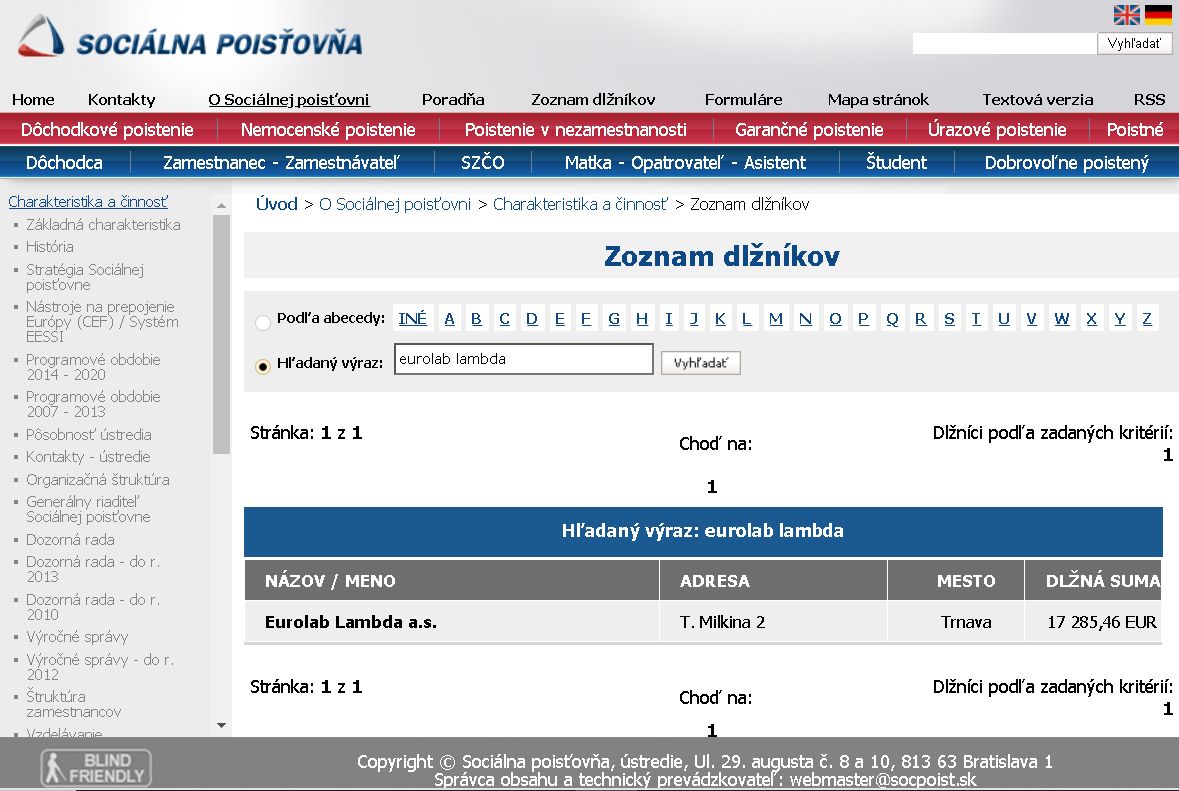This screenshot has height=791, width=1179.
Task: Click the 'Hľadaný výraz' text input field
Action: 523,359
